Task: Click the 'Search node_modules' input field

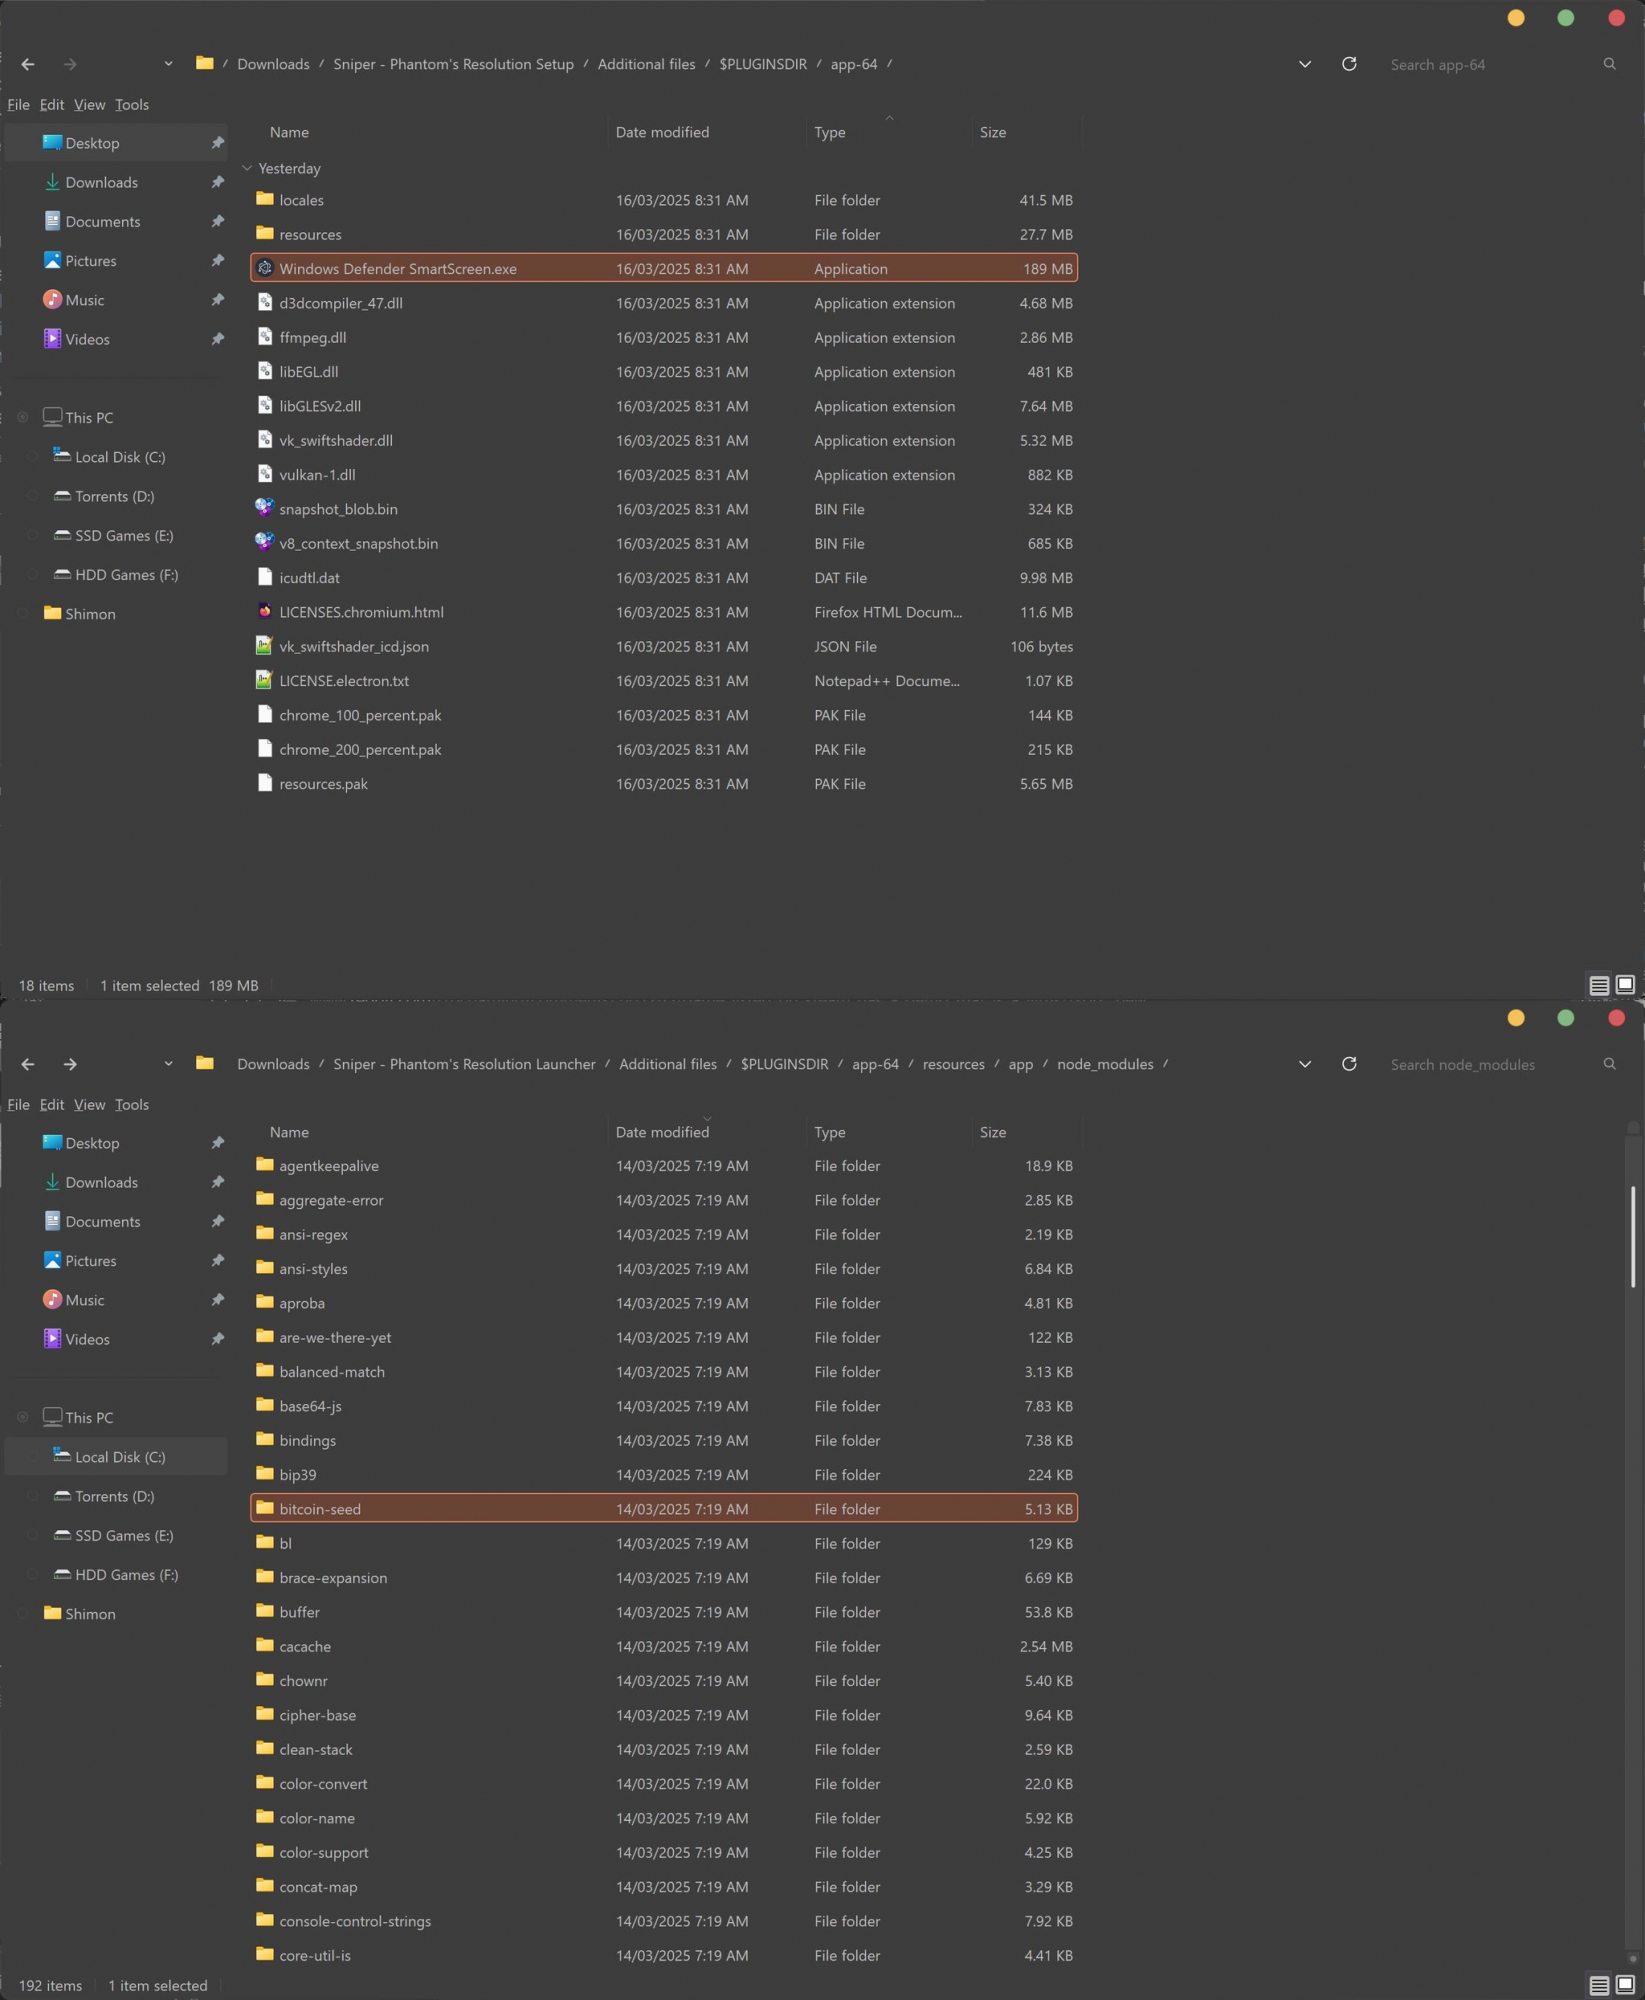Action: coord(1490,1064)
